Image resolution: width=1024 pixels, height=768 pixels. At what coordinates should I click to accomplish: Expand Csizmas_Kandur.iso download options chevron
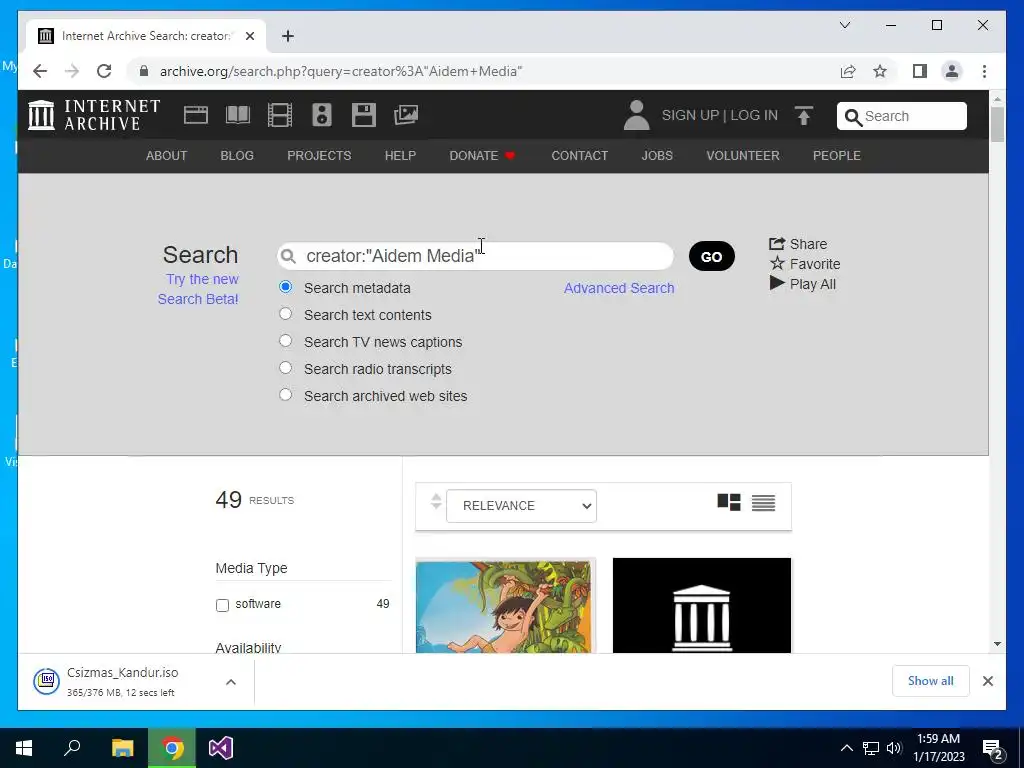tap(231, 682)
